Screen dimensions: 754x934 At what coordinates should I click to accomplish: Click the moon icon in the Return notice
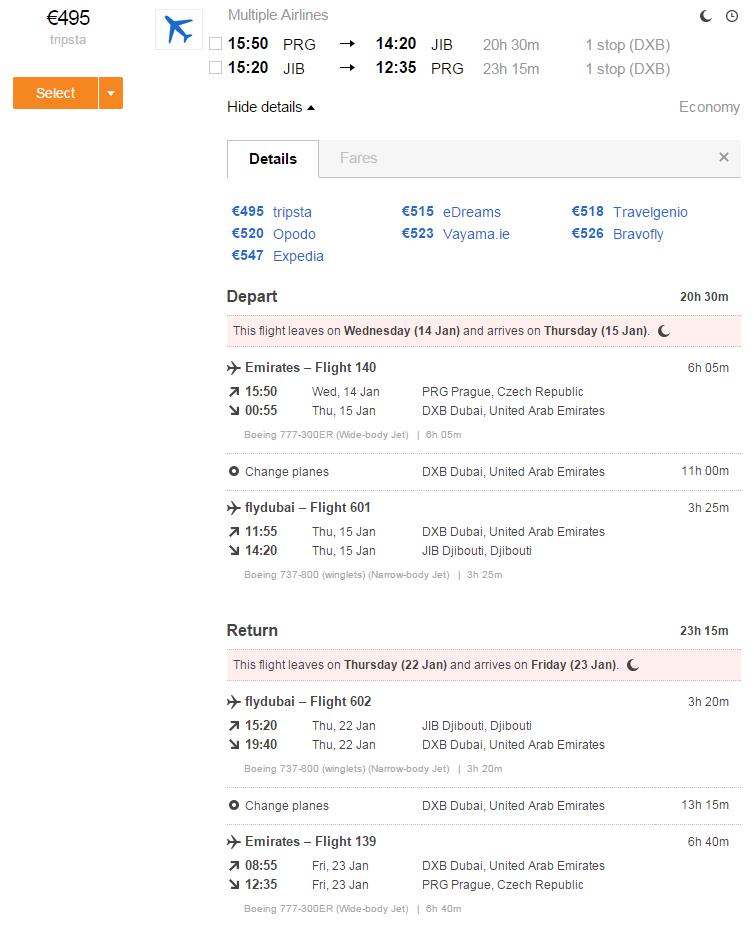[633, 665]
